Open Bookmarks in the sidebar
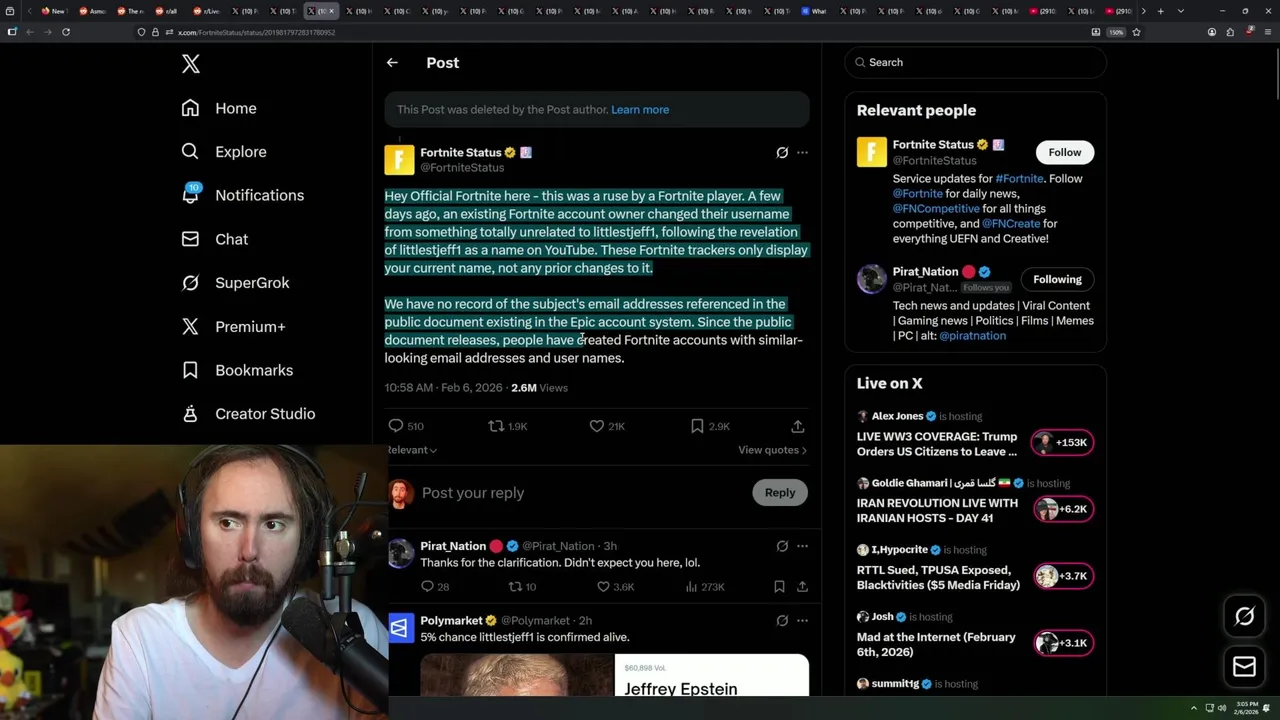Screen dimensions: 1280x720 [237, 370]
